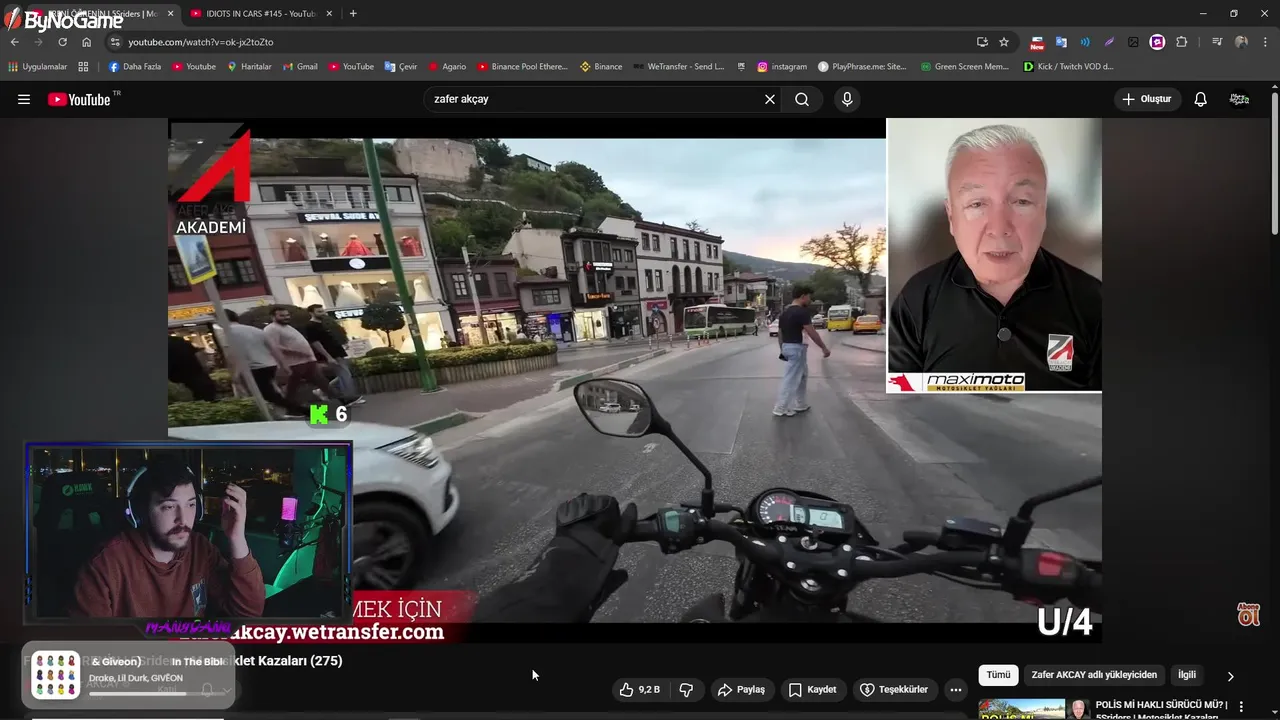Open the Green Screen Mem... bookmark
This screenshot has height=720, width=1280.
(964, 67)
